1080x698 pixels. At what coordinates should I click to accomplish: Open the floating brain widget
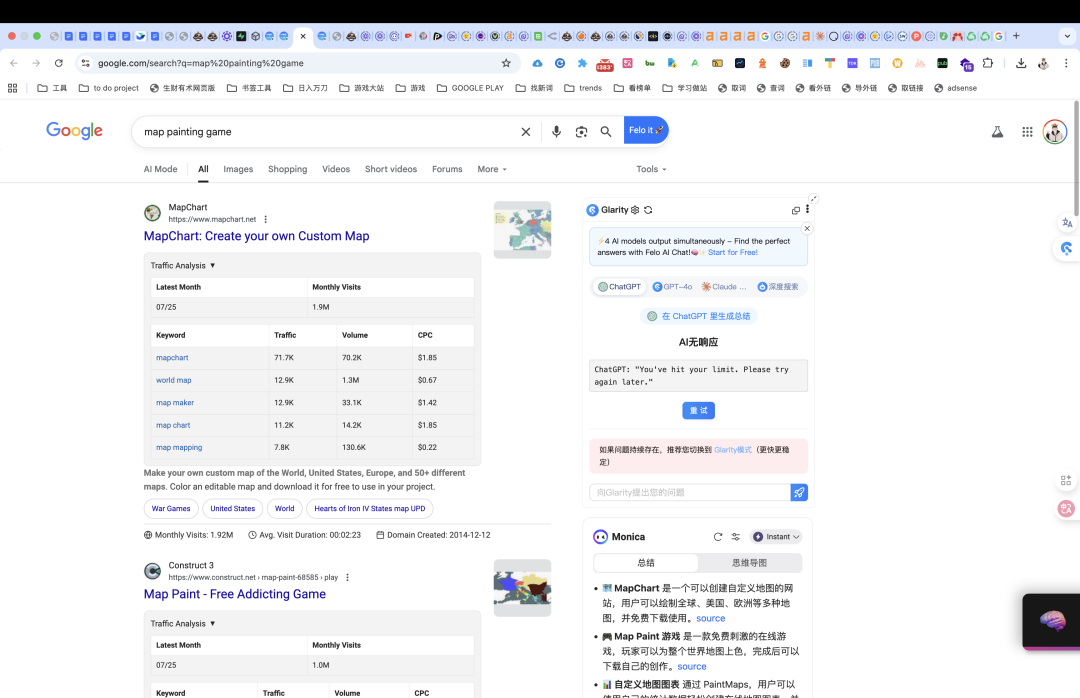point(1052,621)
